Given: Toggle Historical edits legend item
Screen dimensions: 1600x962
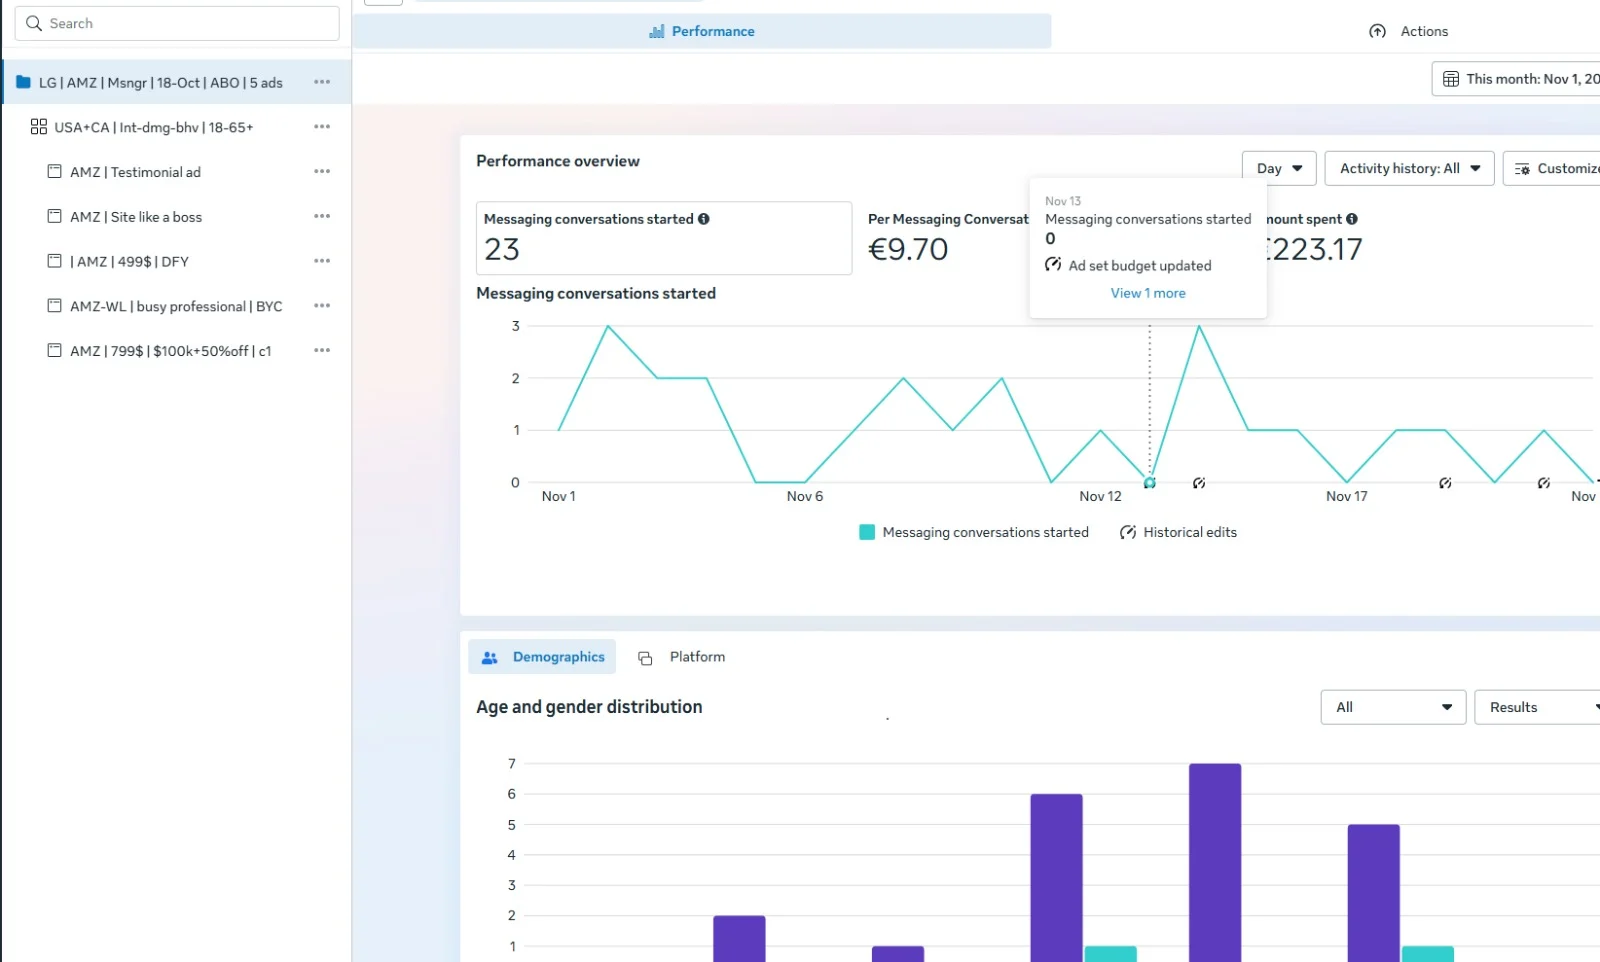Looking at the screenshot, I should pyautogui.click(x=1179, y=532).
